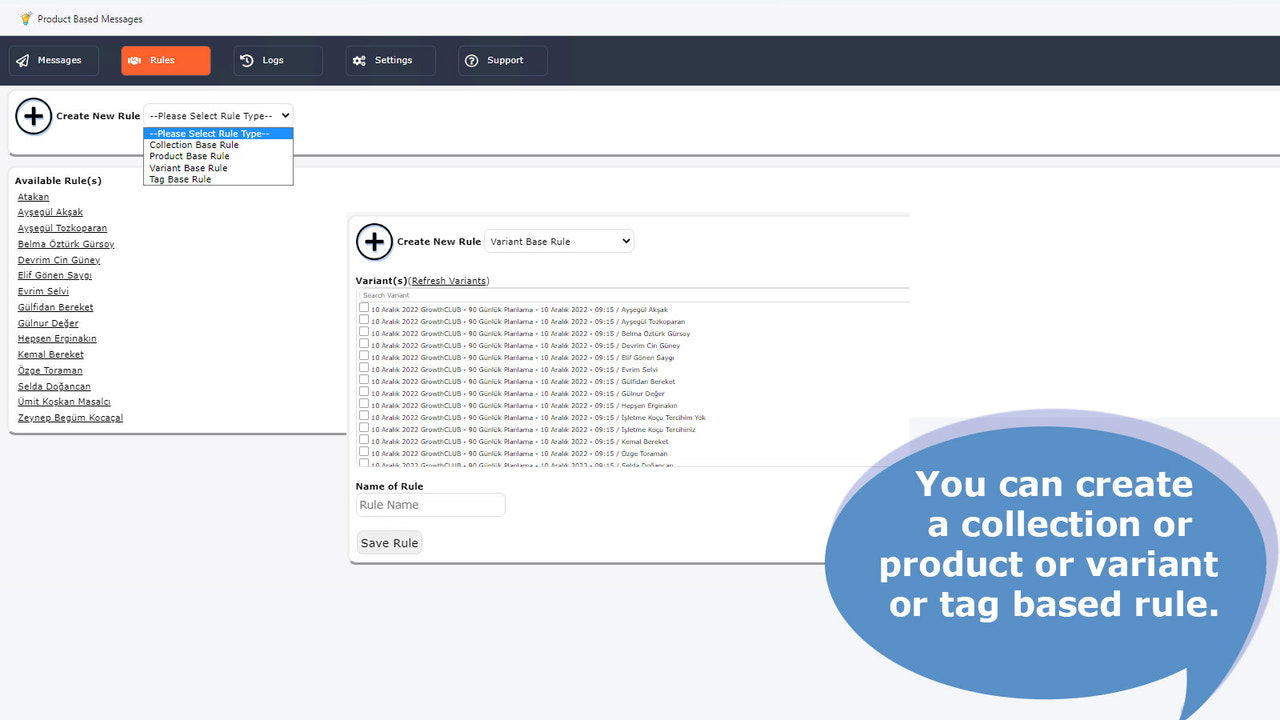1280x720 pixels.
Task: Click the lightbulb icon in the title bar
Action: coord(25,18)
